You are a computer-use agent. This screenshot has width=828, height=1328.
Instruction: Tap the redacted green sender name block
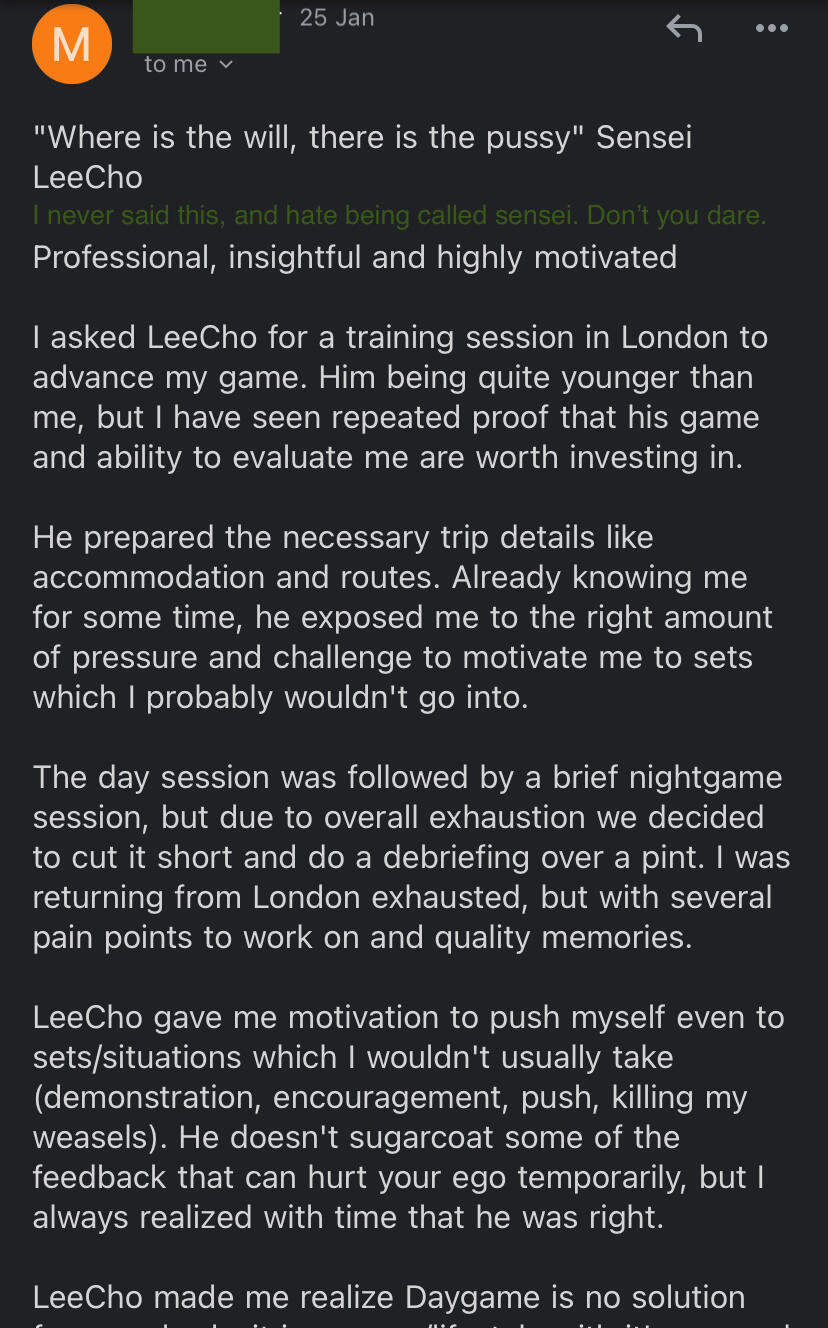click(206, 27)
